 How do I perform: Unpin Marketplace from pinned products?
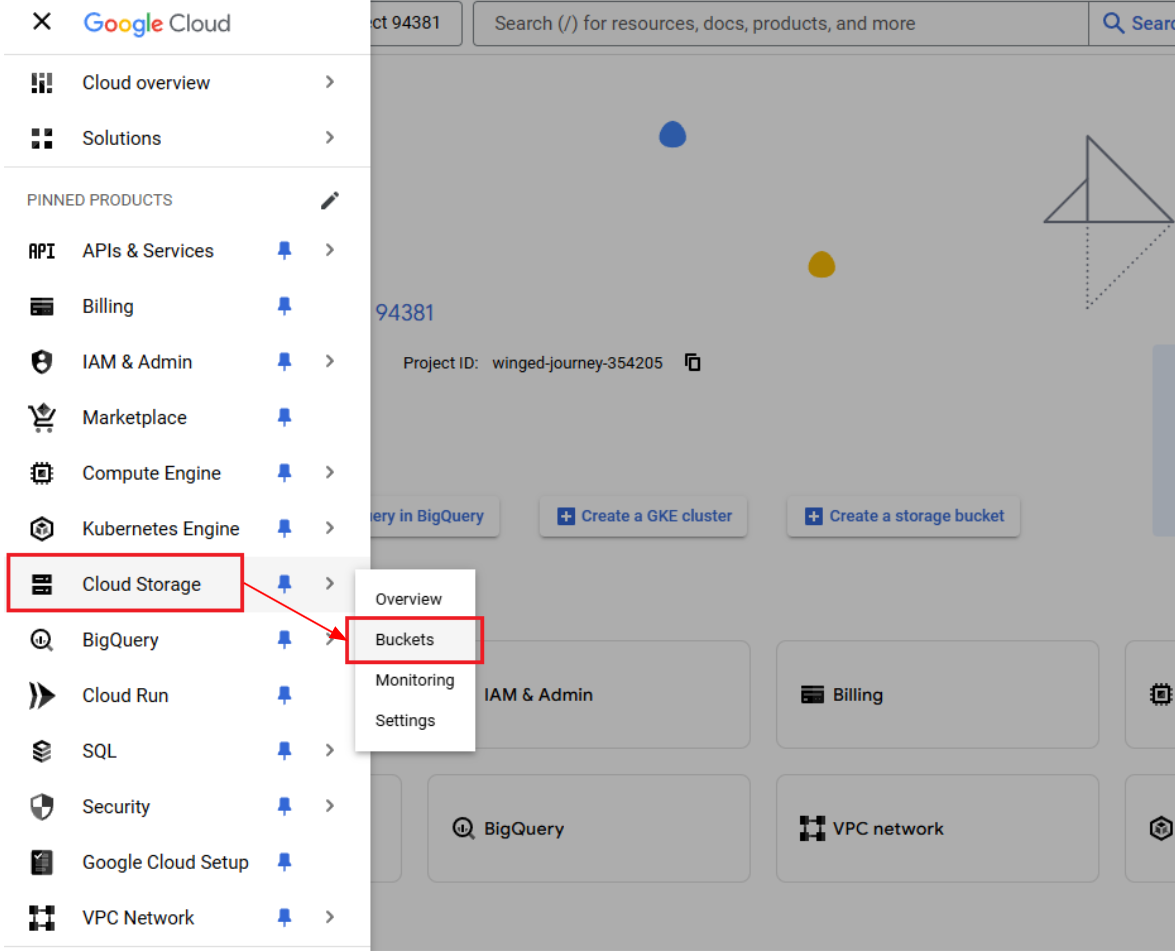point(284,417)
